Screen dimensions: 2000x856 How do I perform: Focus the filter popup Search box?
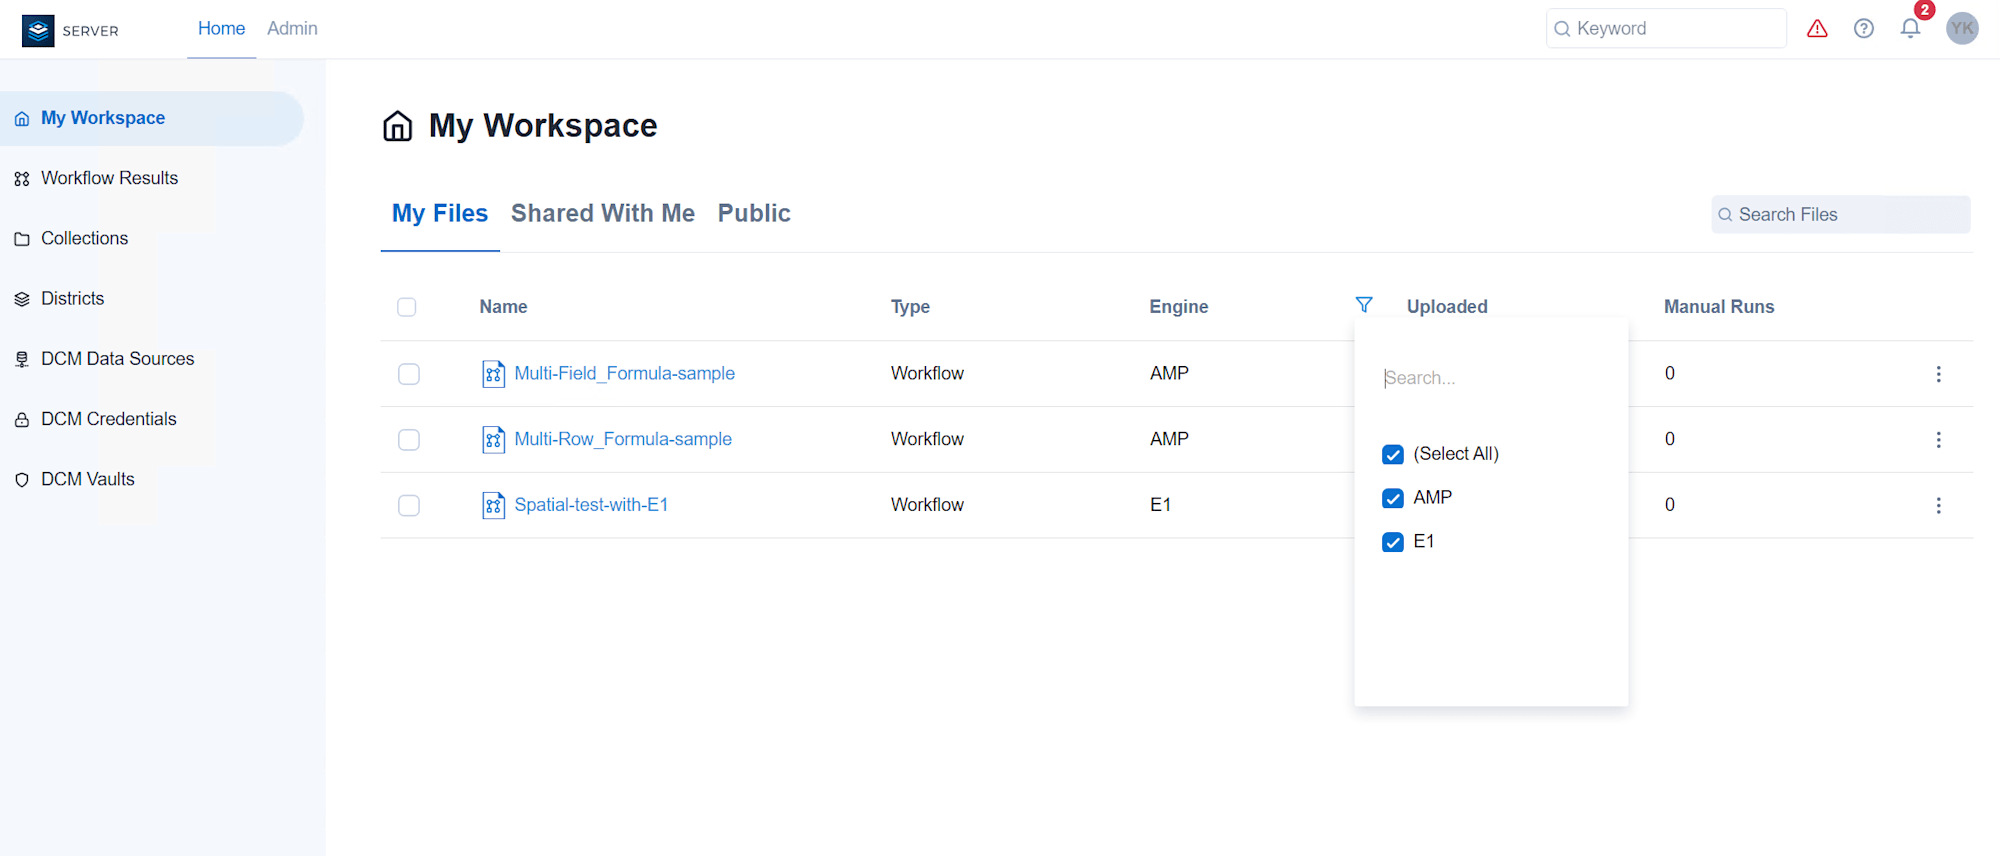click(1491, 378)
